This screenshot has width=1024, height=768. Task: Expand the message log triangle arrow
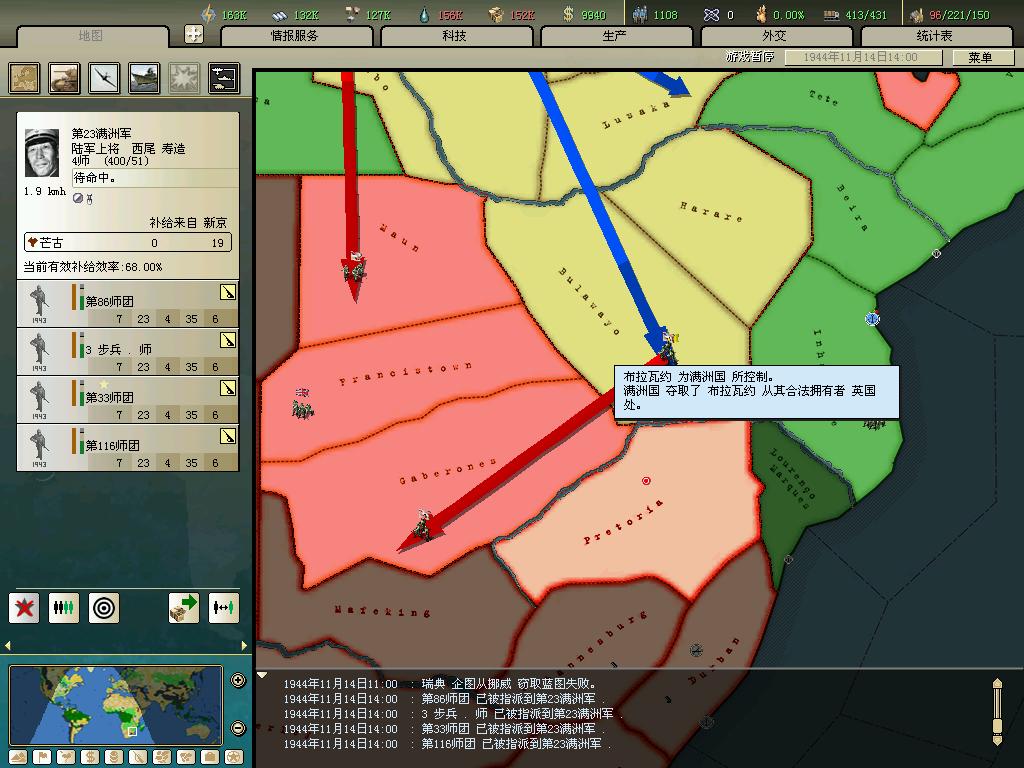pyautogui.click(x=263, y=675)
